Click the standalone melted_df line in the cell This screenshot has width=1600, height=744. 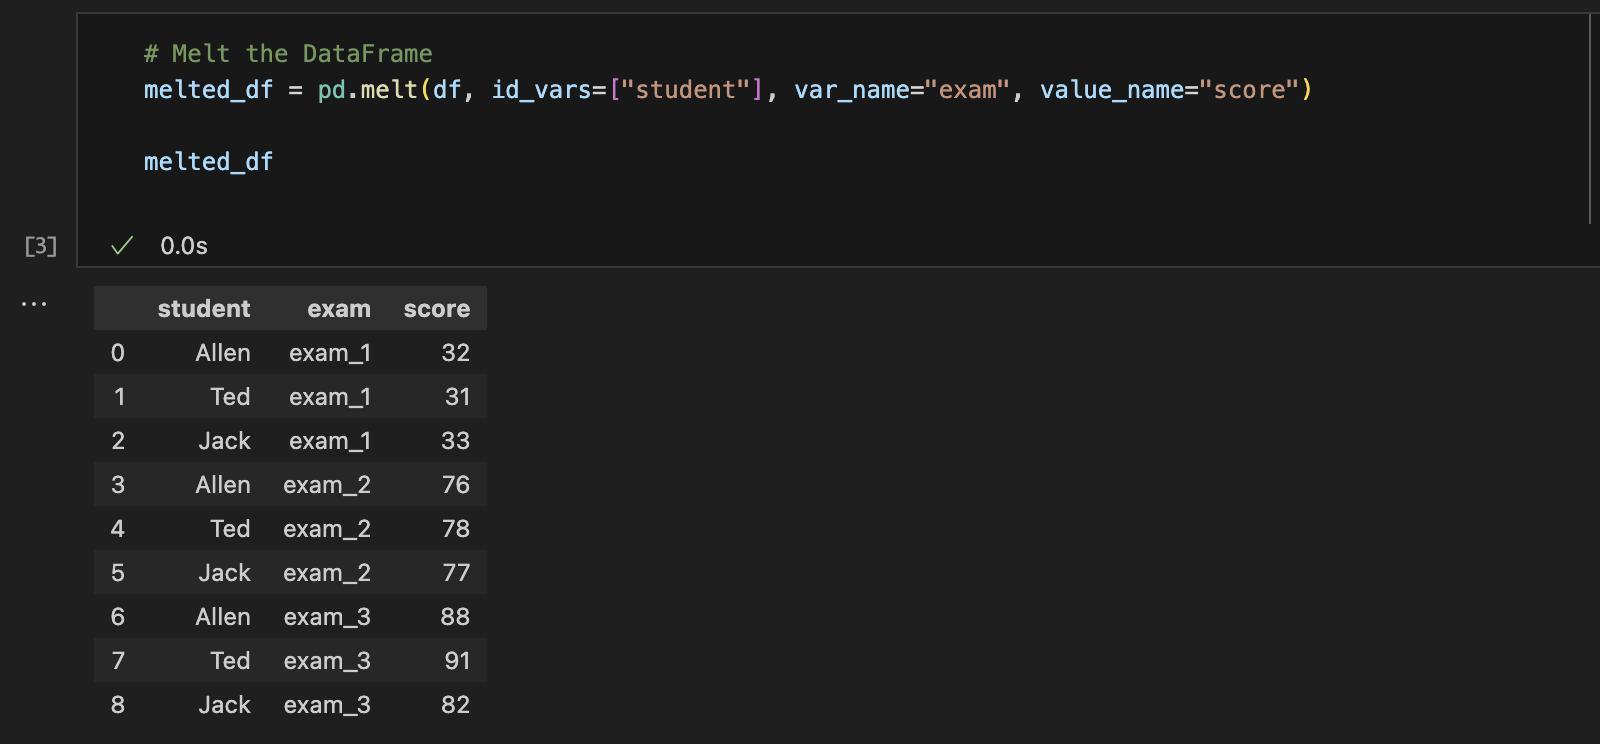208,162
